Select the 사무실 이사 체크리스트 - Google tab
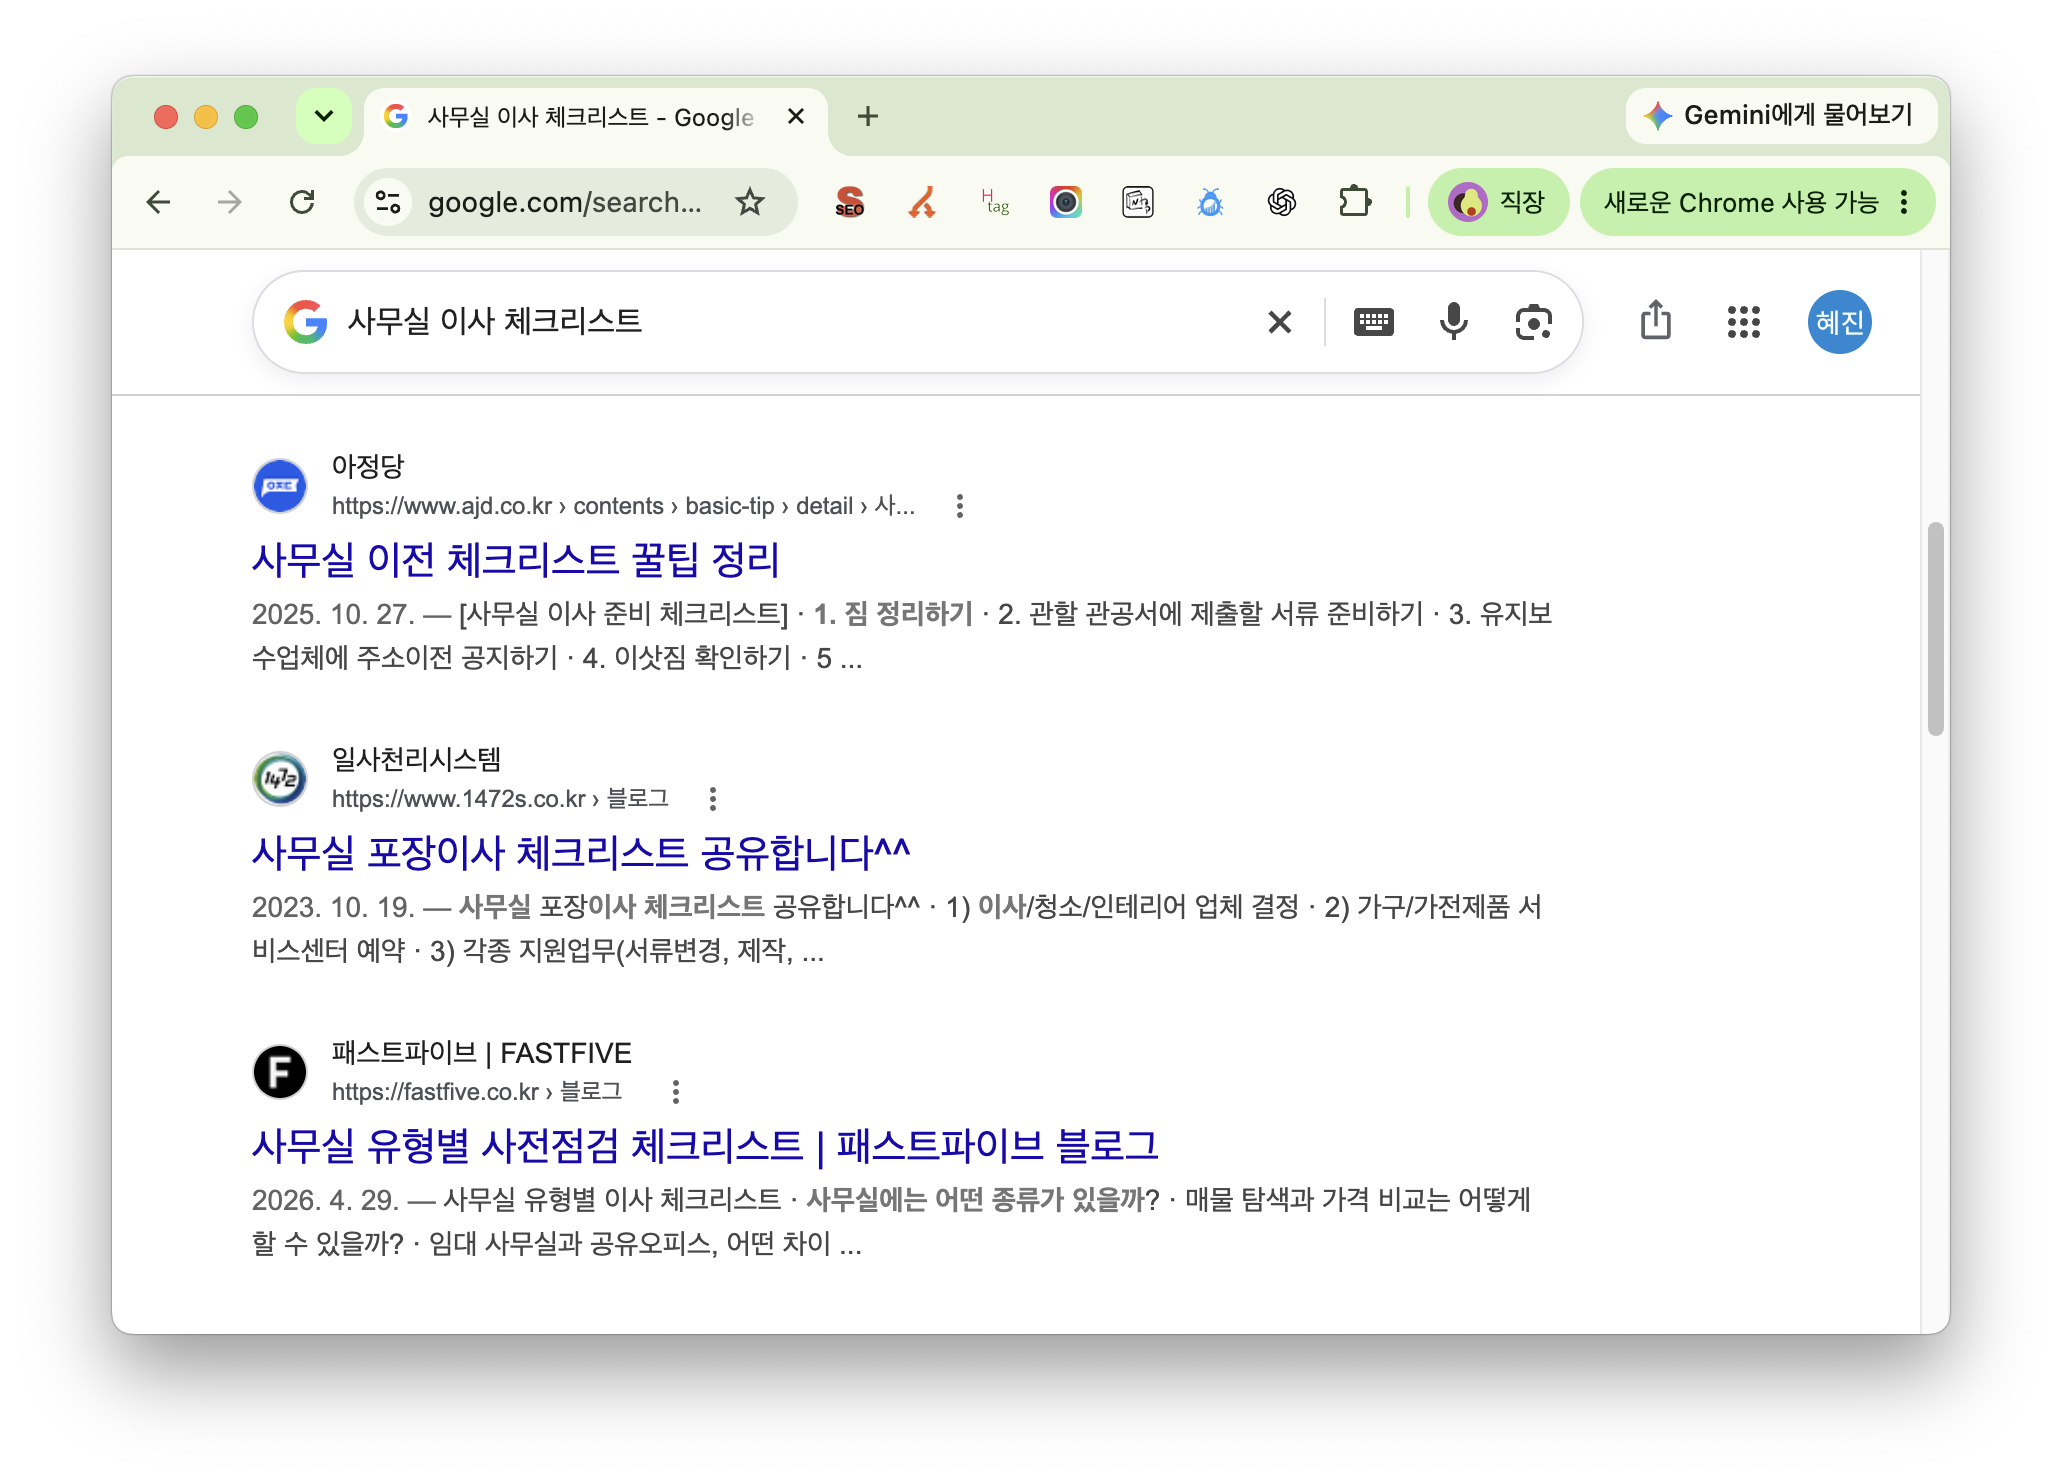 (x=596, y=117)
